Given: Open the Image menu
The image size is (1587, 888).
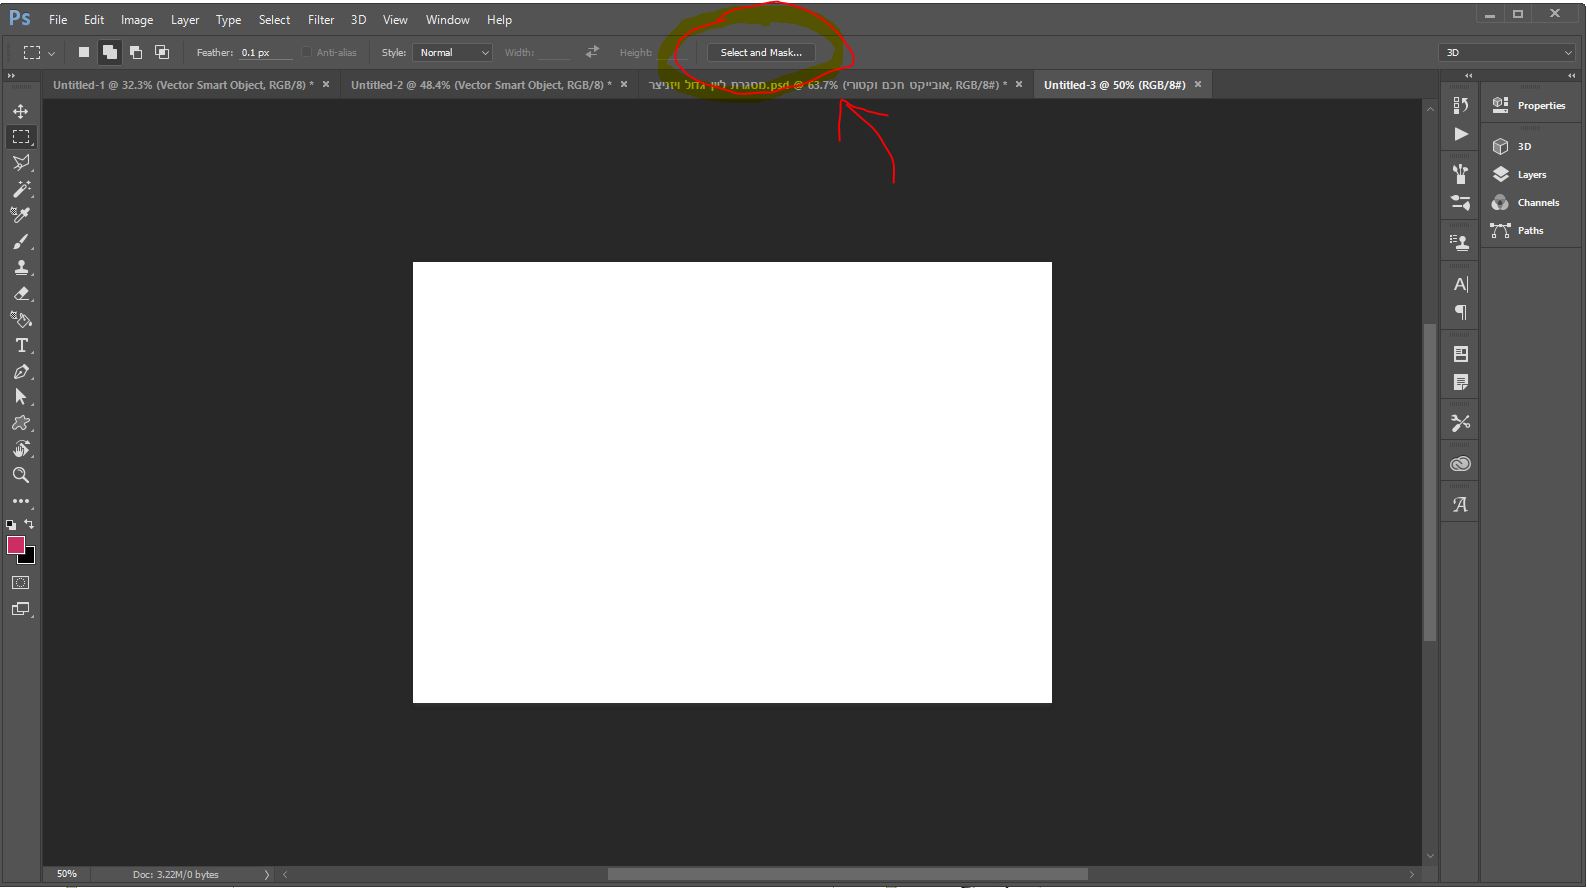Looking at the screenshot, I should click(x=137, y=20).
